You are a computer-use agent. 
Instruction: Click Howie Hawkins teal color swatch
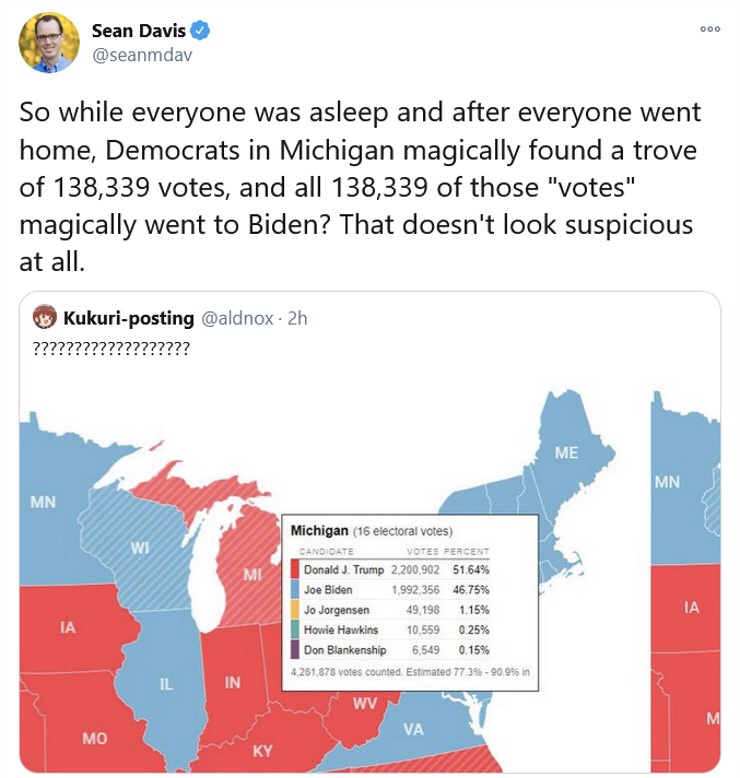294,630
